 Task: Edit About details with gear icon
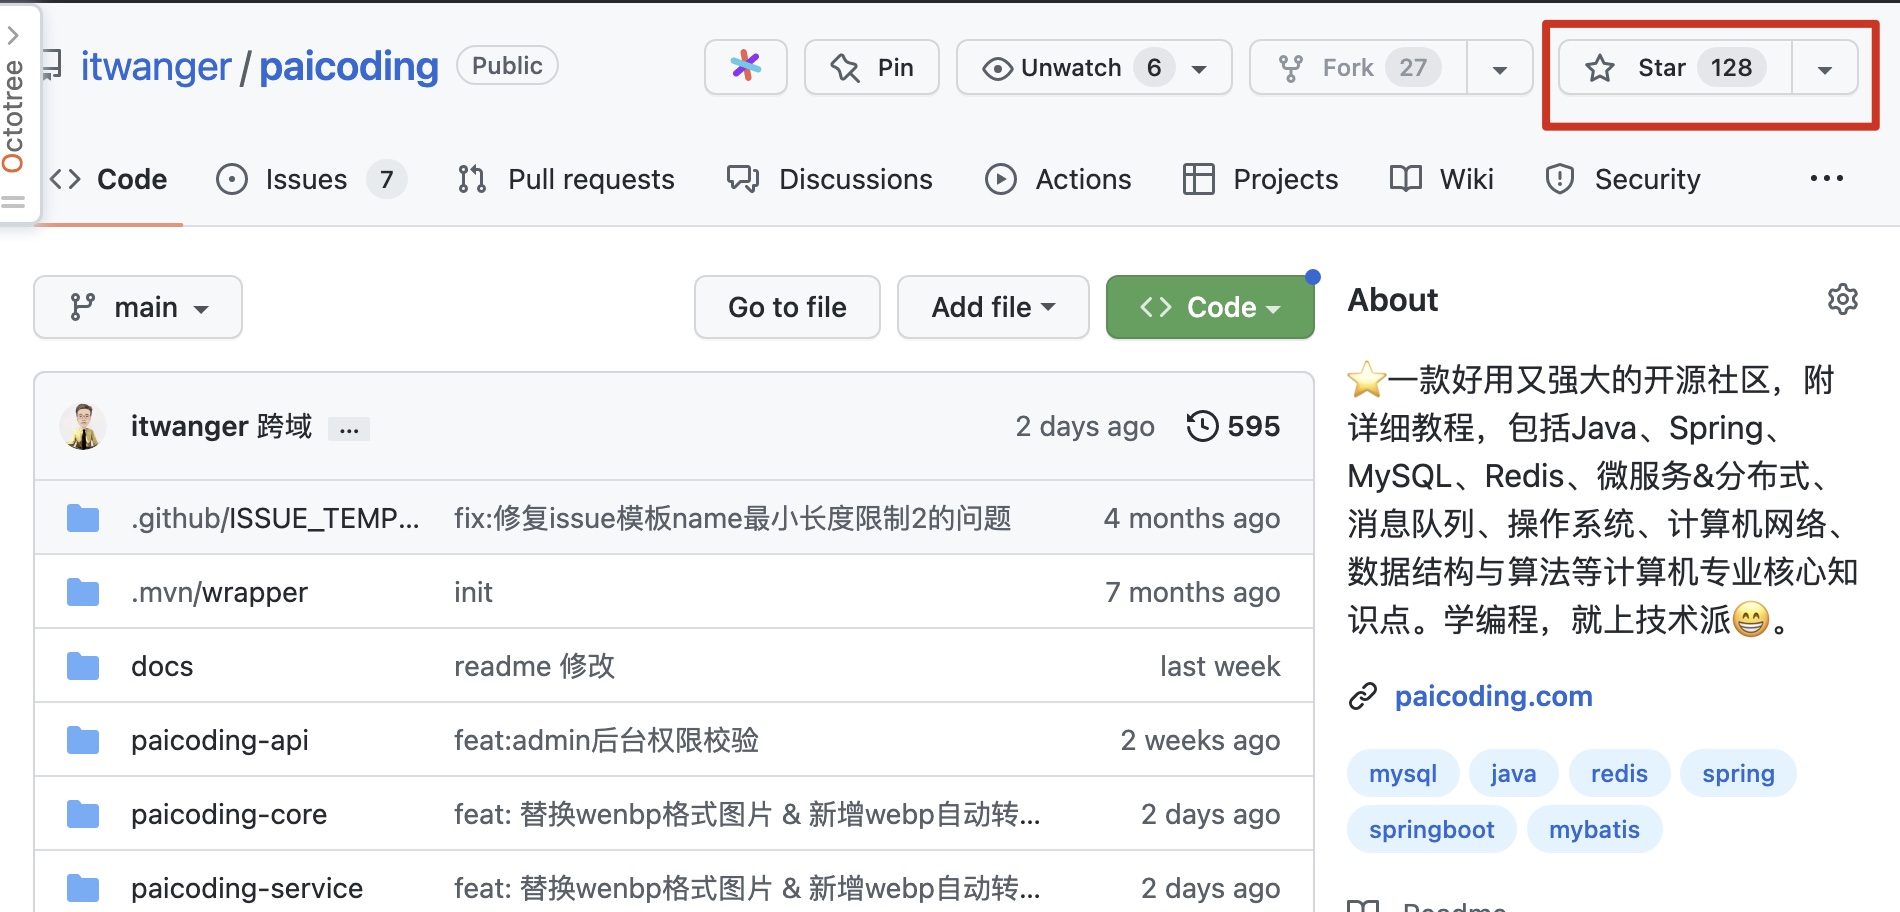click(1843, 299)
